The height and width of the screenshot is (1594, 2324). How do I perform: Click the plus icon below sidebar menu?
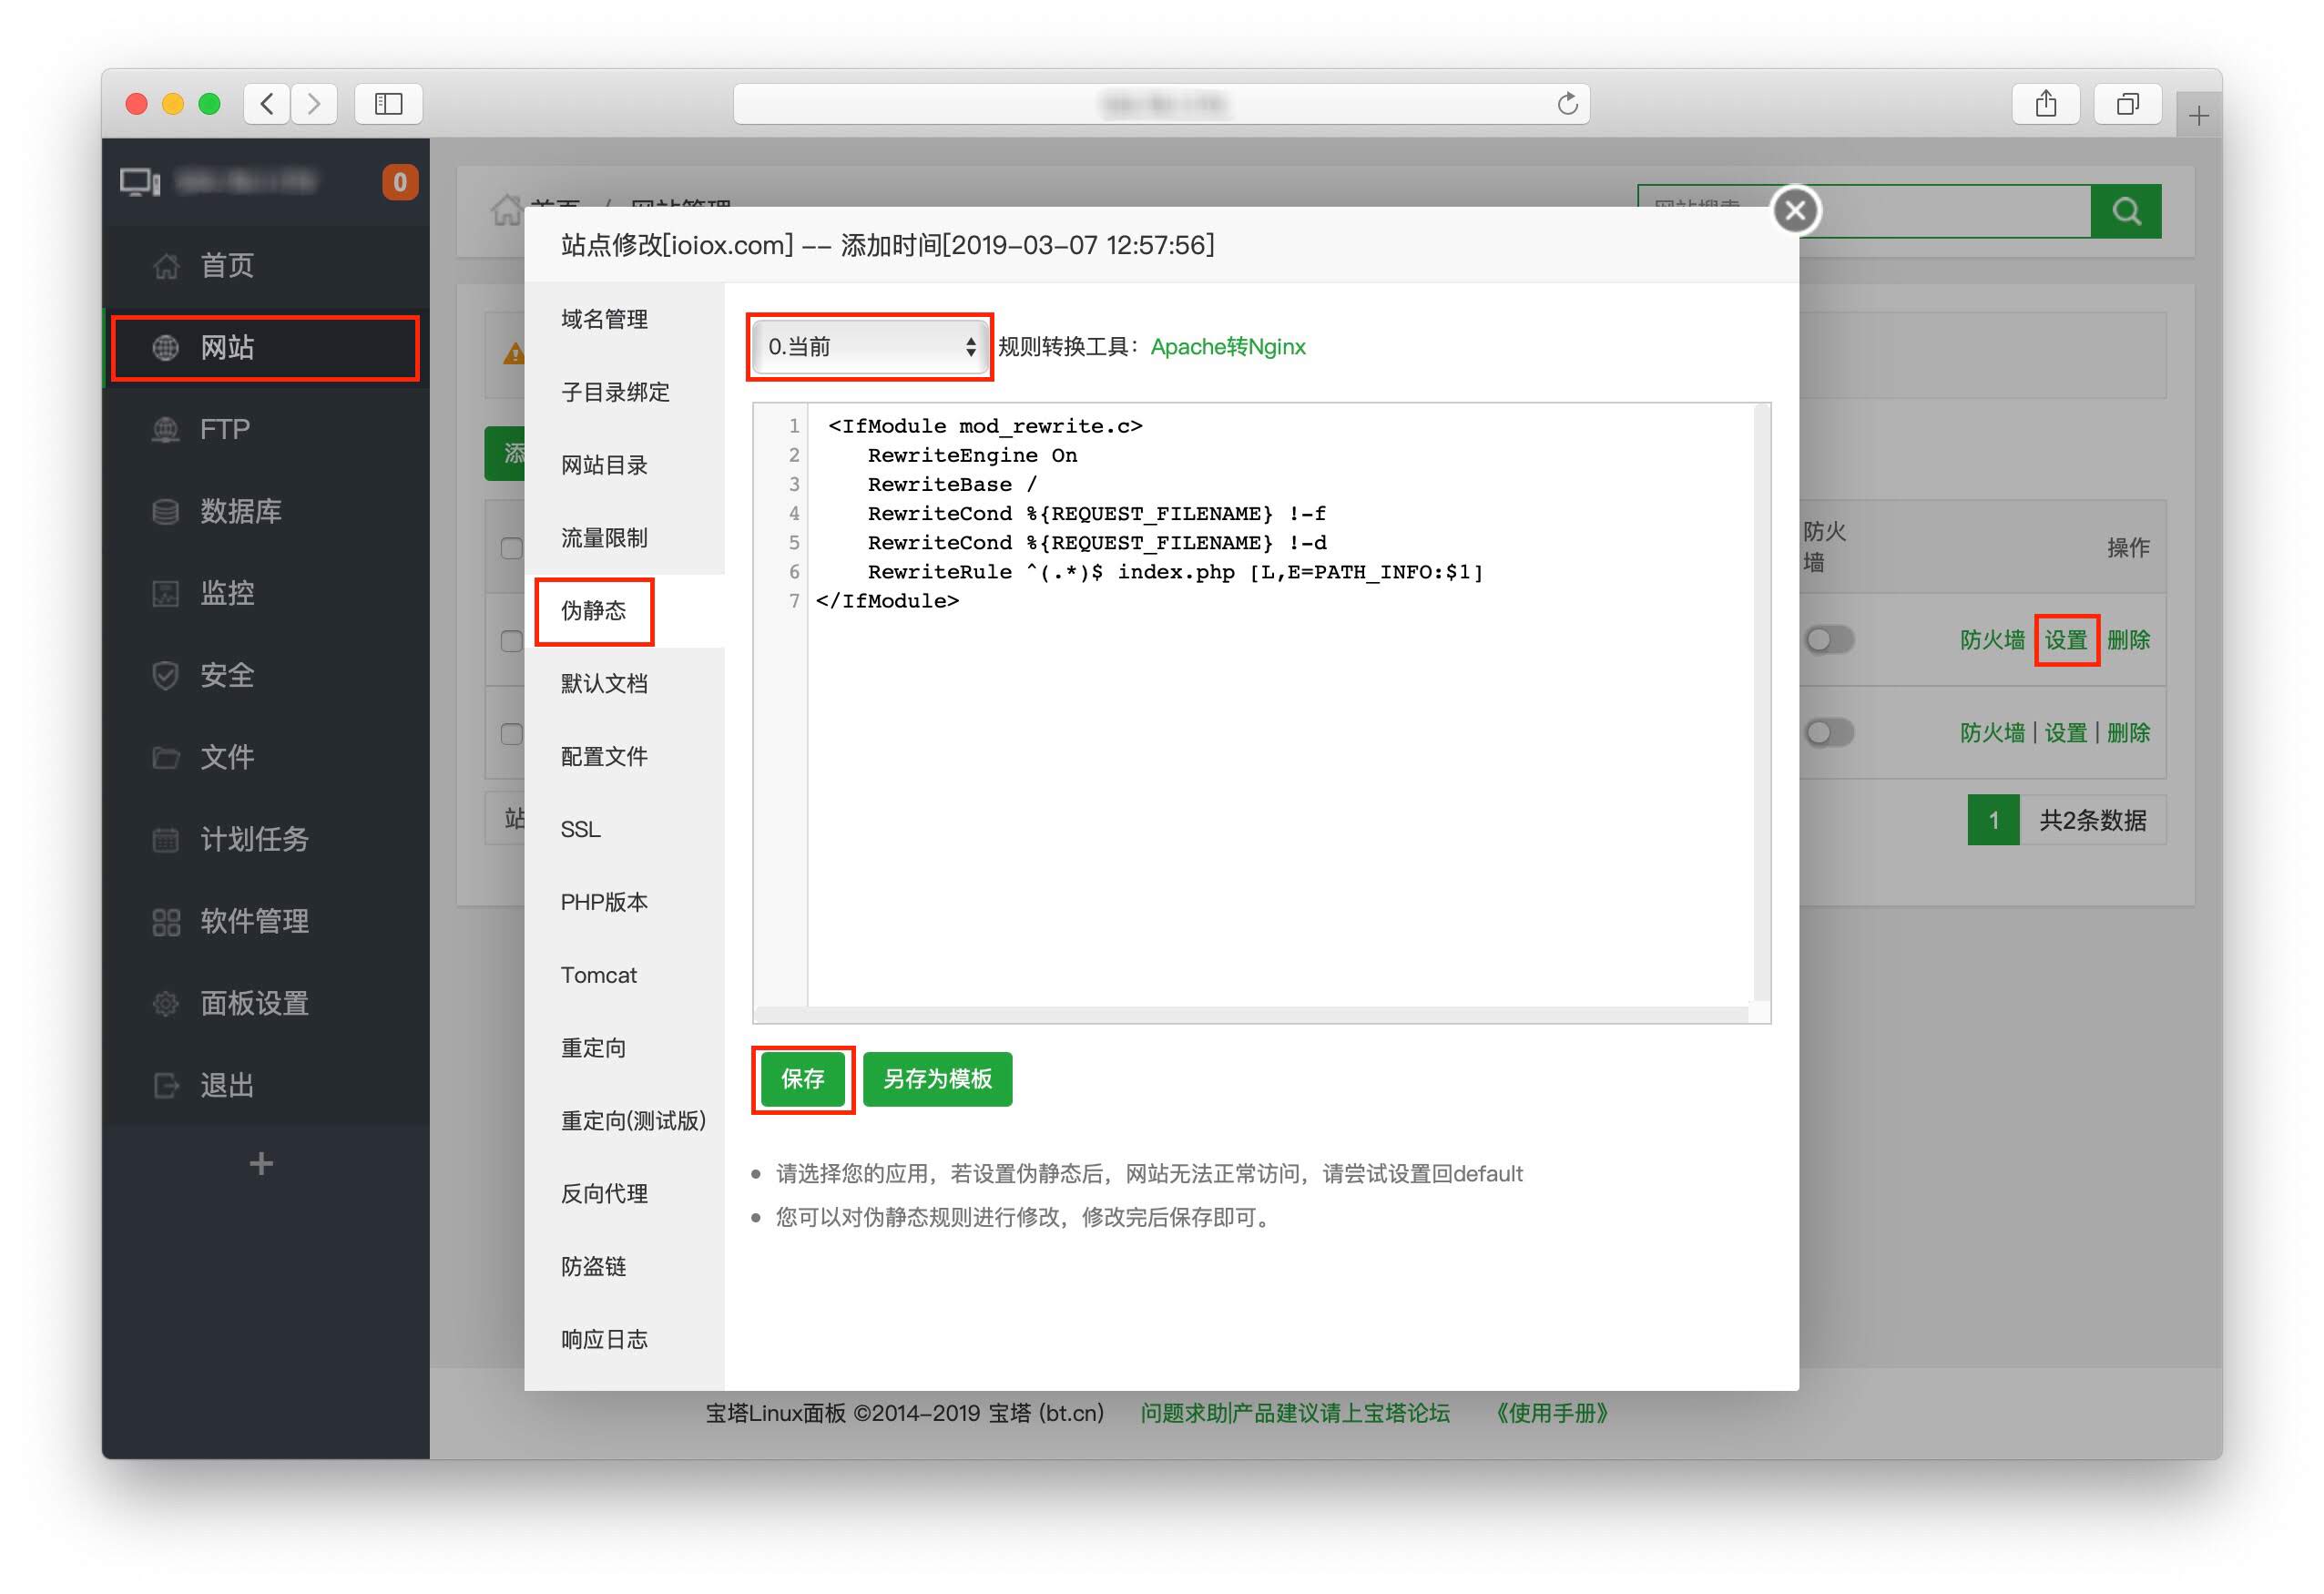click(261, 1163)
